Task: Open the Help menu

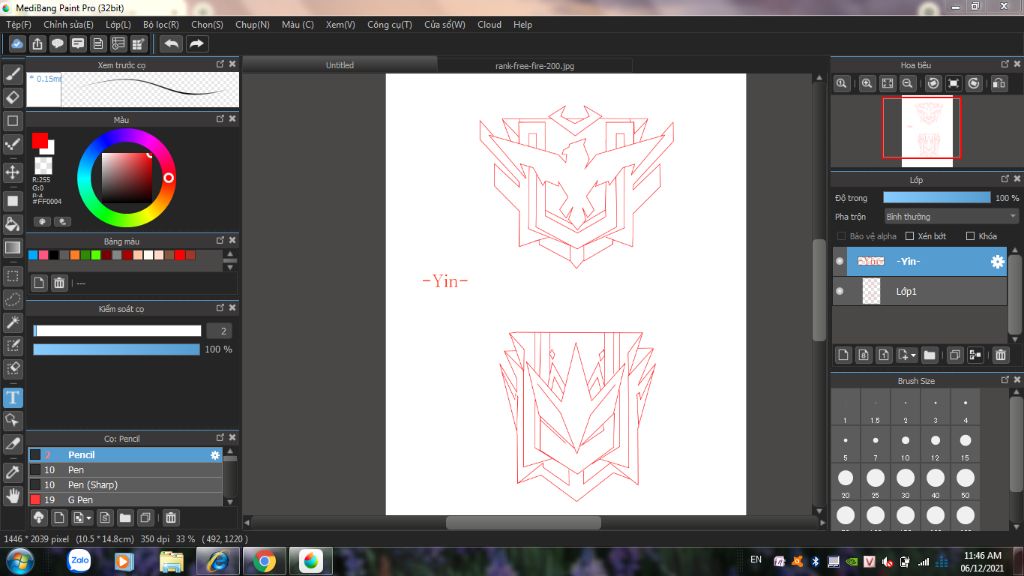Action: (x=522, y=25)
